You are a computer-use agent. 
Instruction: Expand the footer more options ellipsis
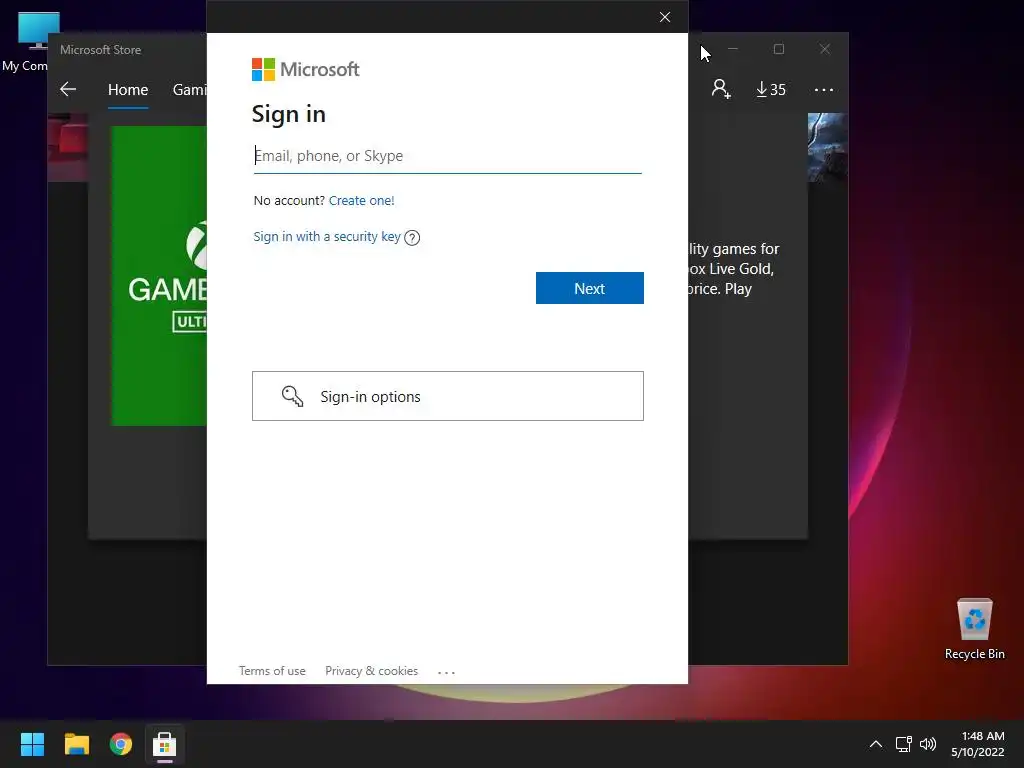click(446, 672)
